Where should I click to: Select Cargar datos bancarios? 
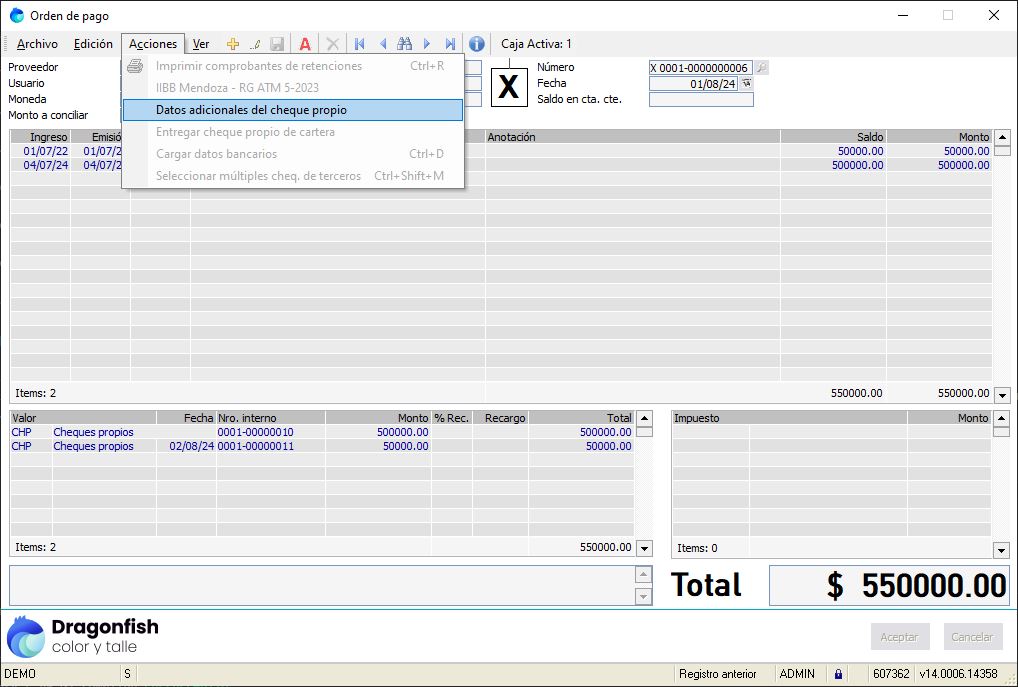(x=293, y=154)
